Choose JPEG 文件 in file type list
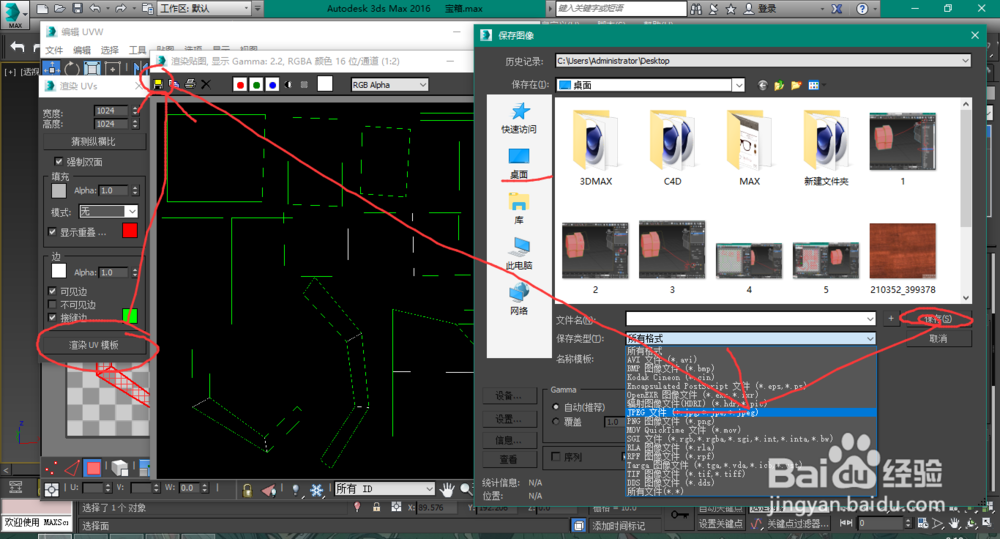Viewport: 1000px width, 539px height. coord(751,413)
